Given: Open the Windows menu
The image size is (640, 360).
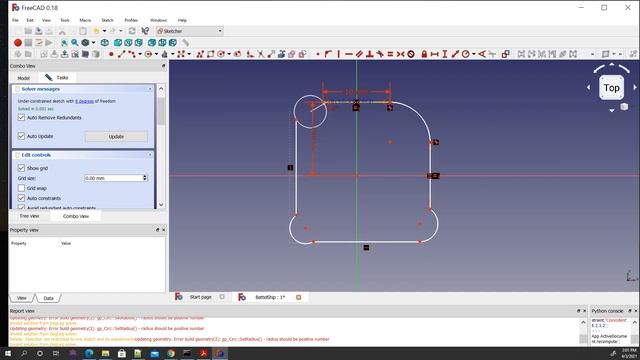Looking at the screenshot, I should coord(158,20).
